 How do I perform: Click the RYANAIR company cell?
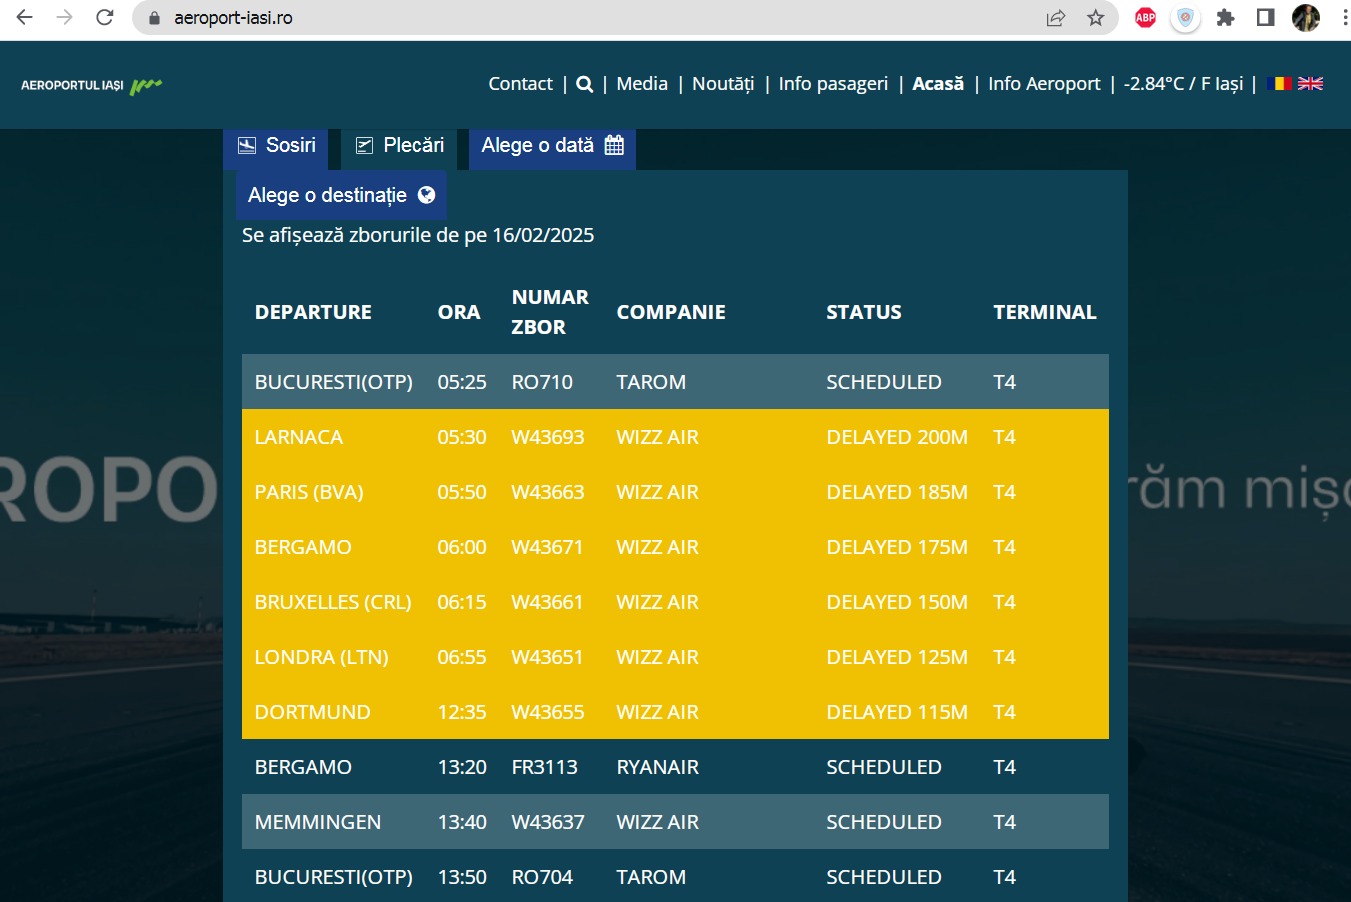pos(658,767)
